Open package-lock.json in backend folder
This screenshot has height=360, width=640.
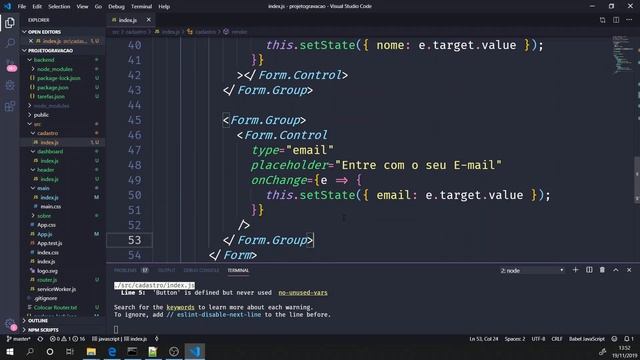(x=63, y=78)
